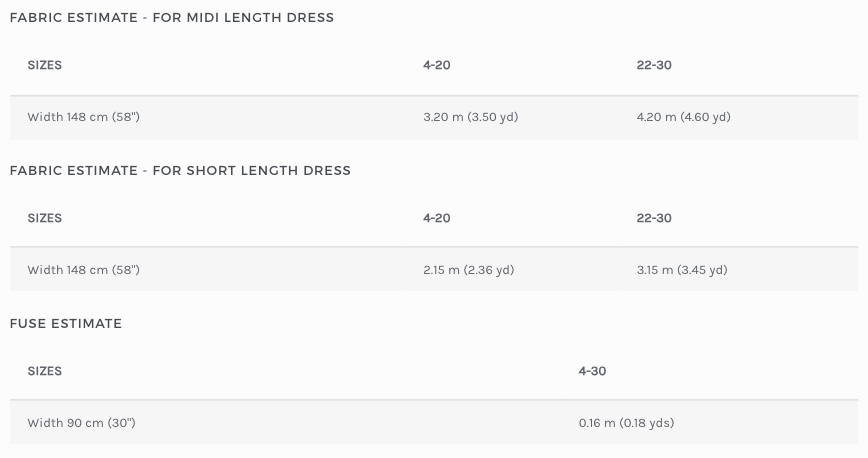Click short dress row Width 148 cm label
Screen dimensions: 868x458
(84, 270)
